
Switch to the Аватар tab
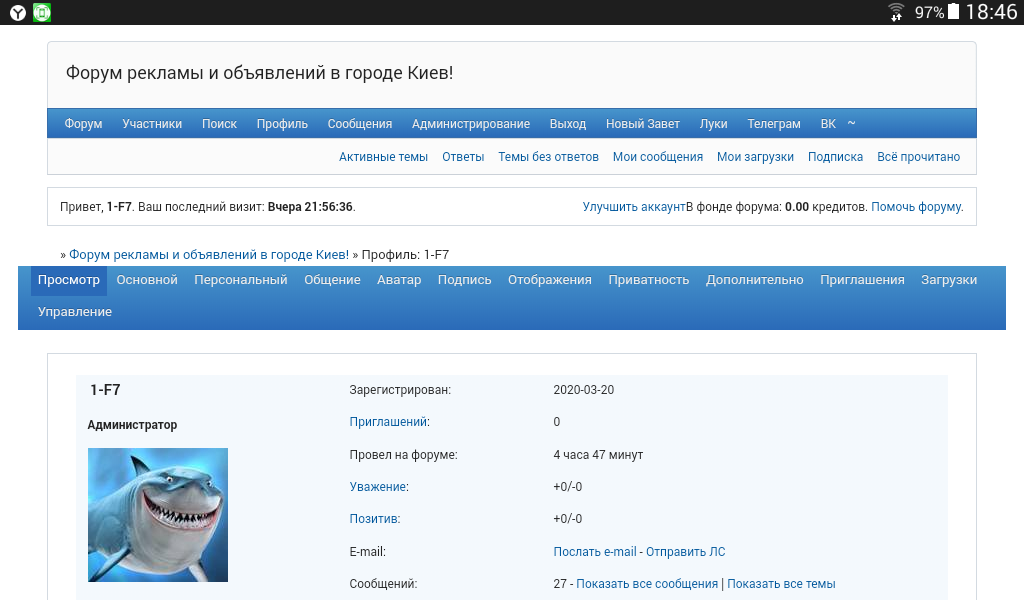(x=399, y=280)
